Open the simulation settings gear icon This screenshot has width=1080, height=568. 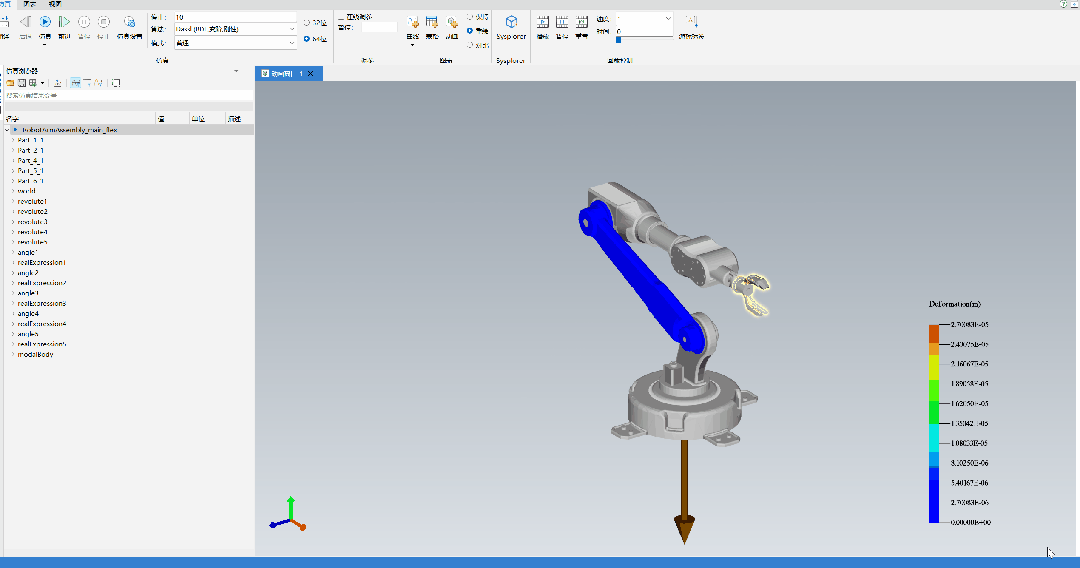[x=129, y=23]
